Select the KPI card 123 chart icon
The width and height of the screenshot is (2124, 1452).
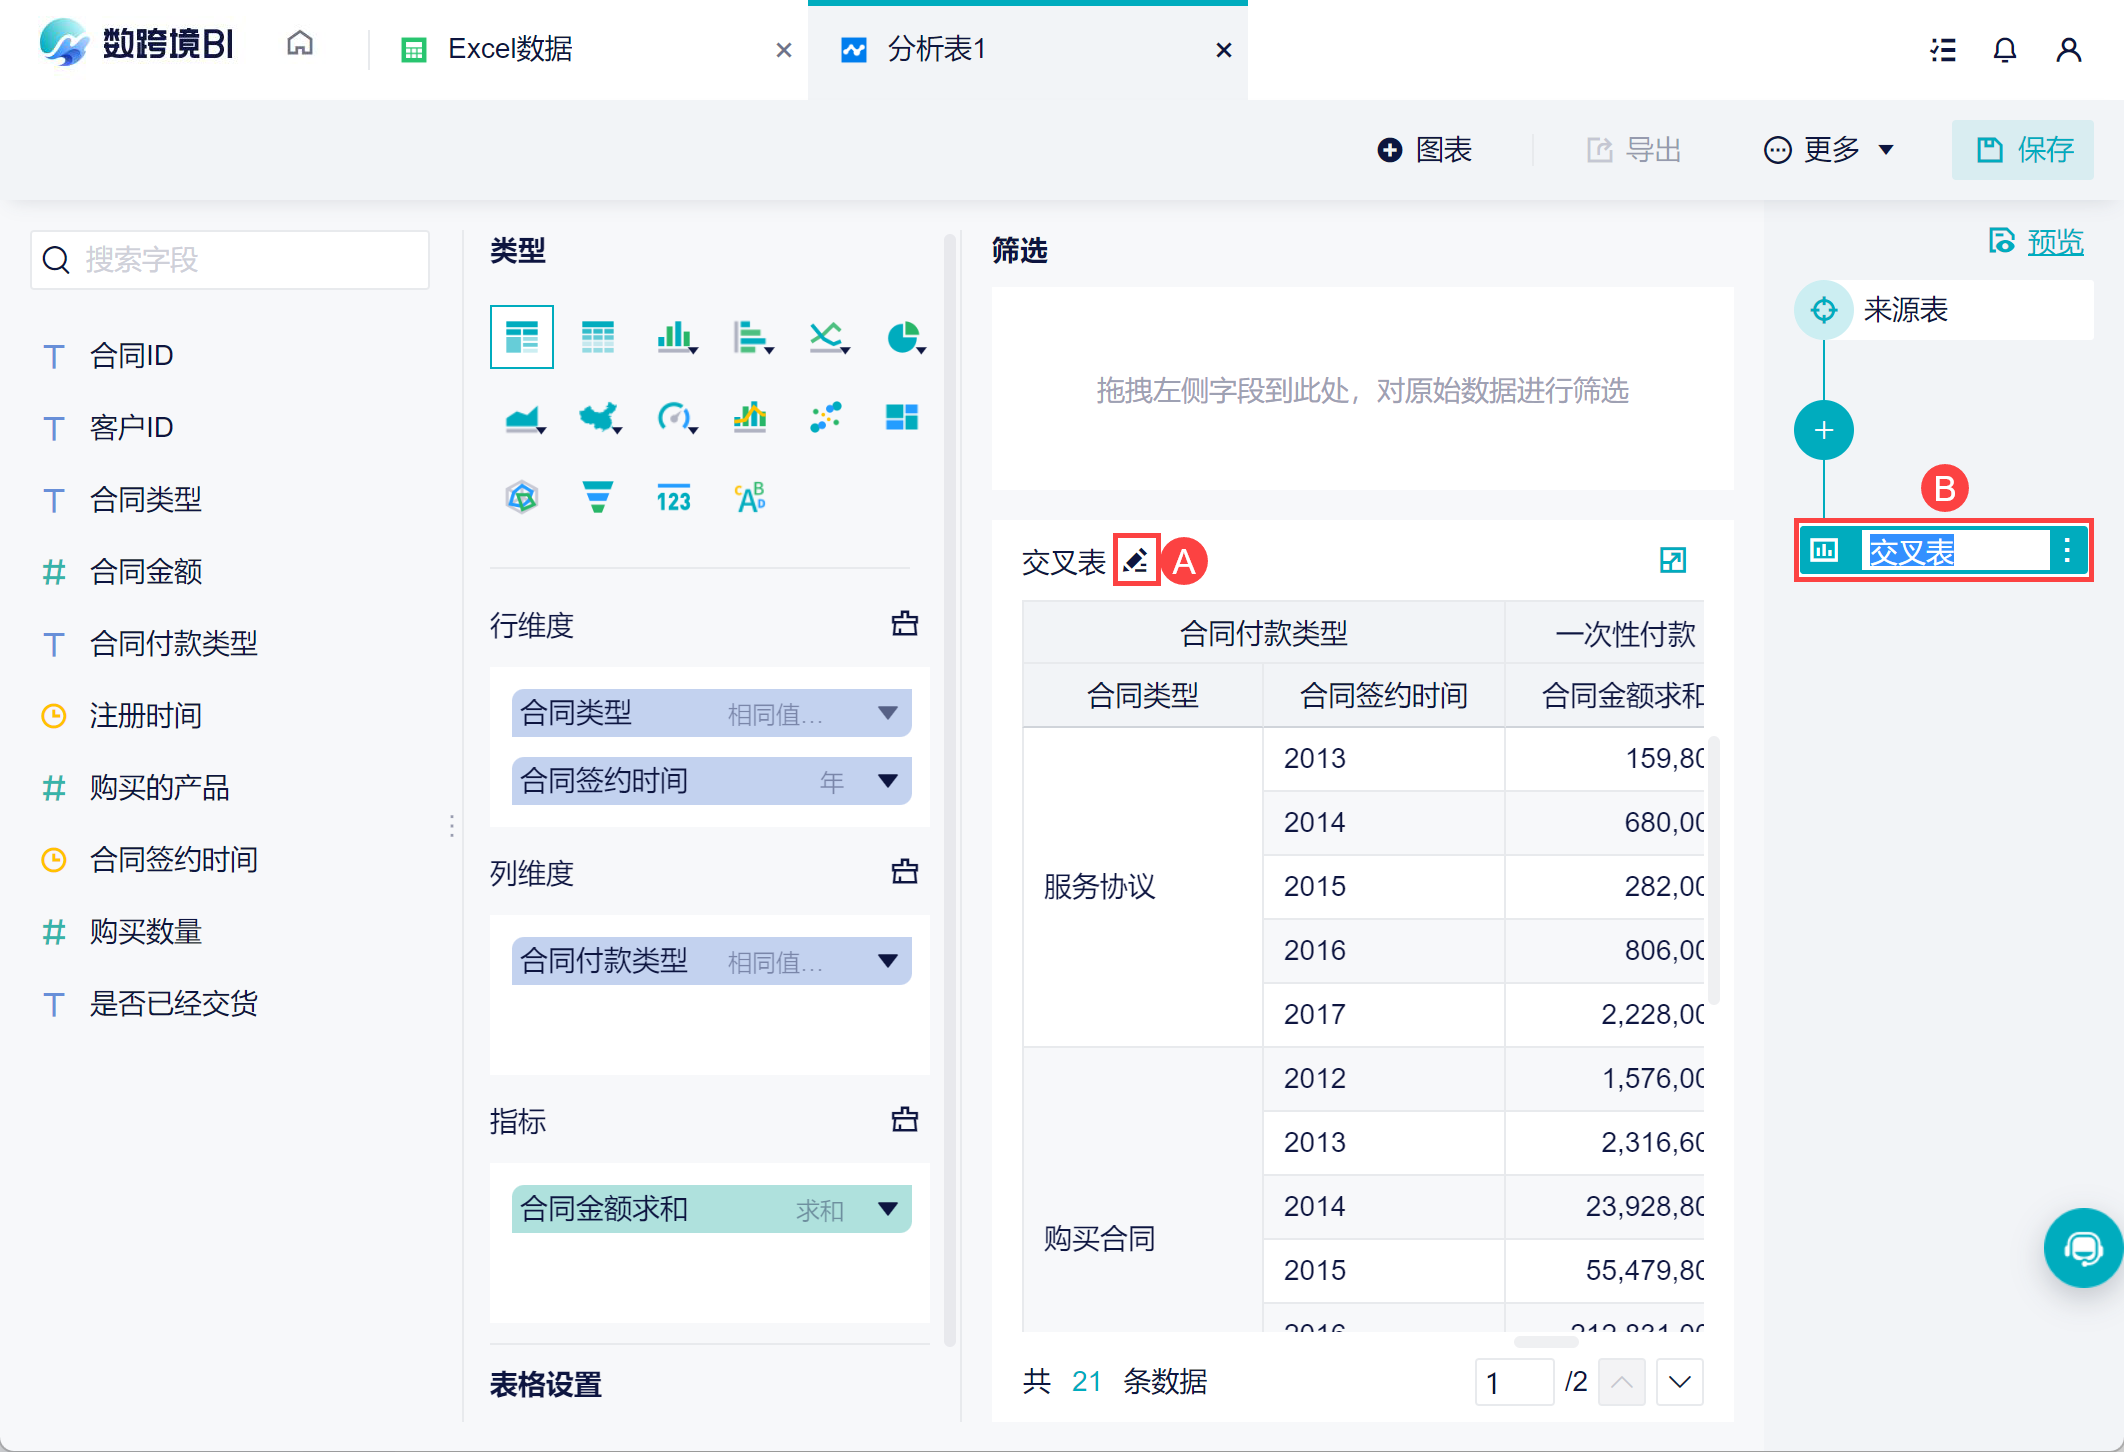[673, 497]
